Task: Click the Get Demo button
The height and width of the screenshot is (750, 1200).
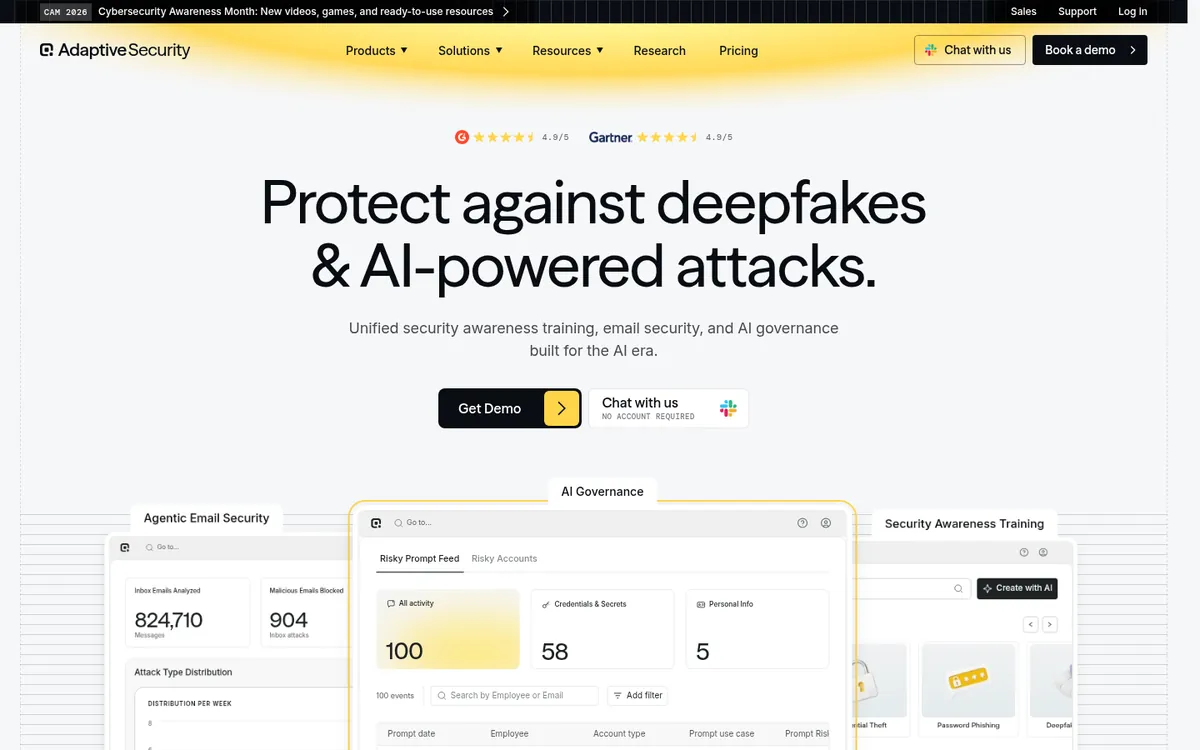Action: (x=510, y=408)
